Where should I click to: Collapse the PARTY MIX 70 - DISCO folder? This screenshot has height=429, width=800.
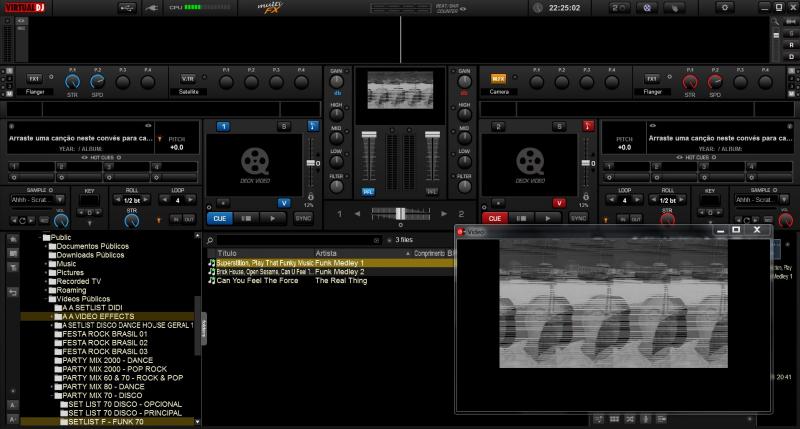click(x=52, y=396)
